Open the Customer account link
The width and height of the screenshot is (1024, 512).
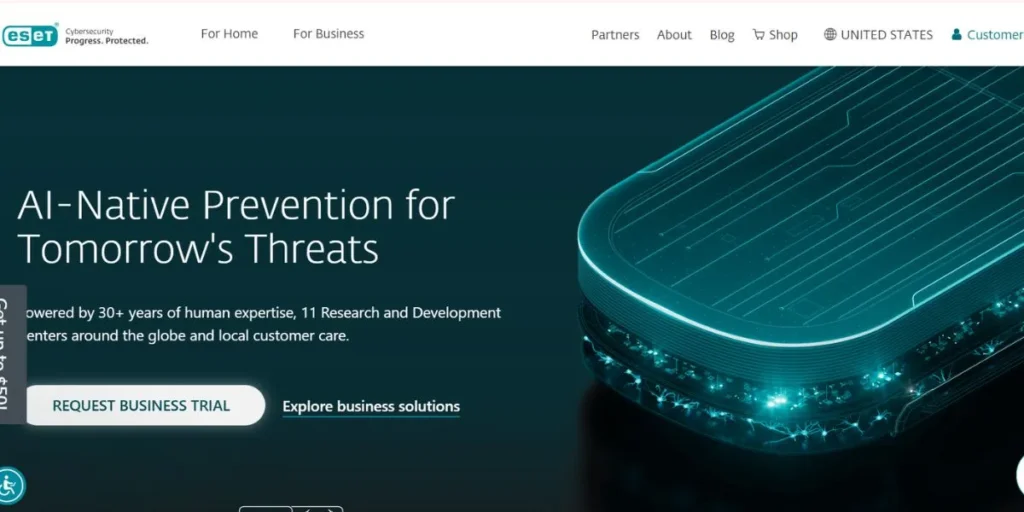[994, 35]
